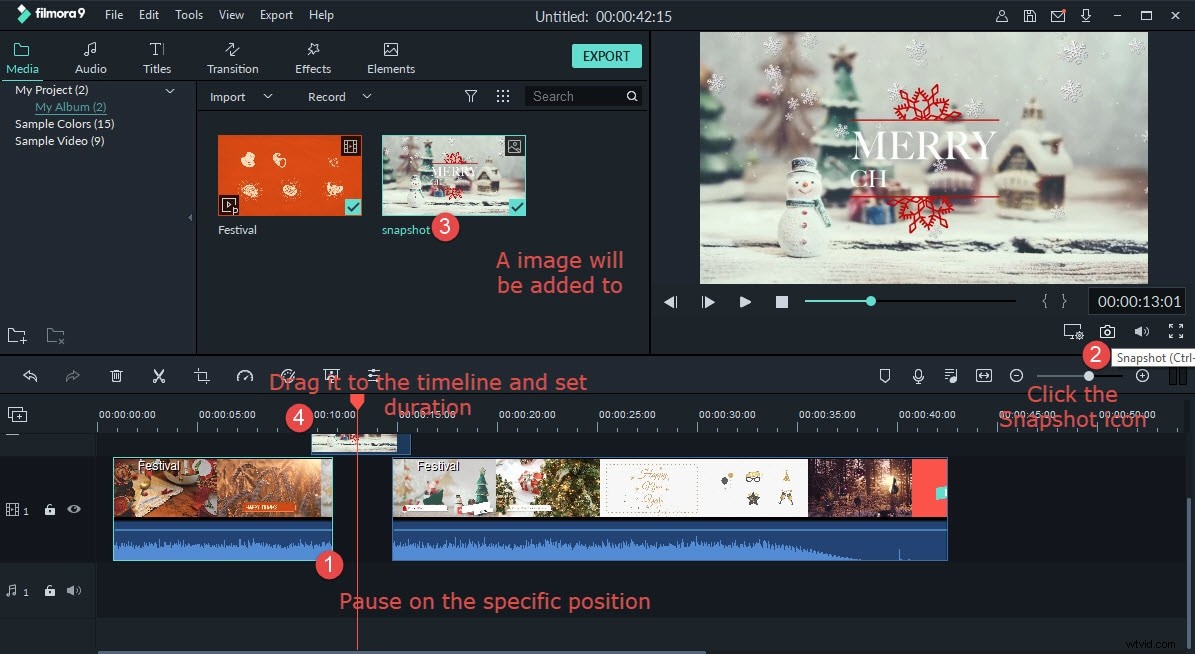Click the EXPORT button
This screenshot has height=654, width=1195.
coord(606,56)
